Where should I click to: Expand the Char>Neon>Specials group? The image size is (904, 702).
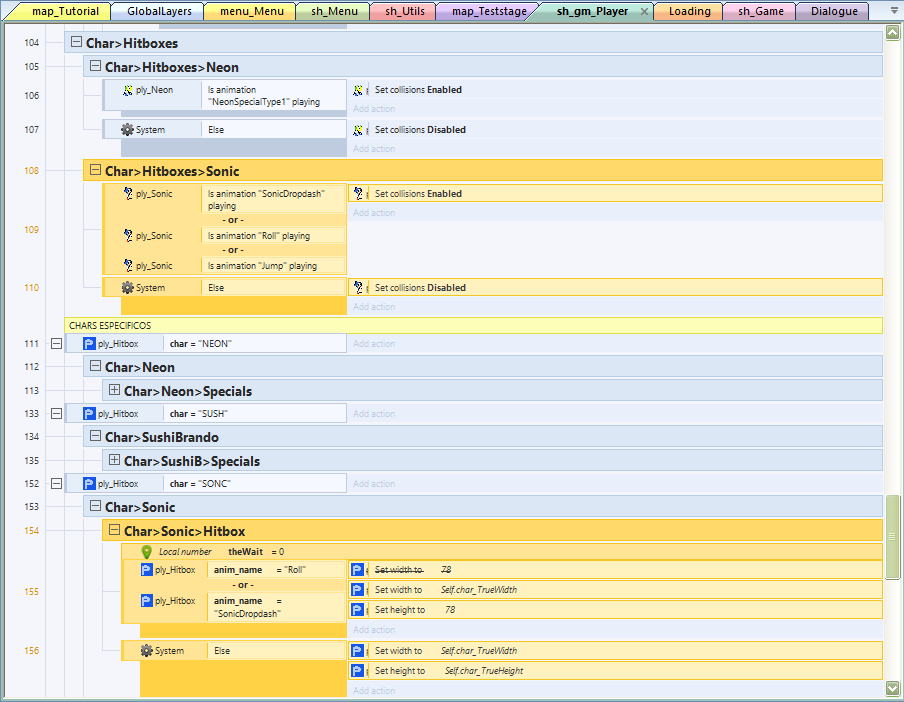click(114, 390)
